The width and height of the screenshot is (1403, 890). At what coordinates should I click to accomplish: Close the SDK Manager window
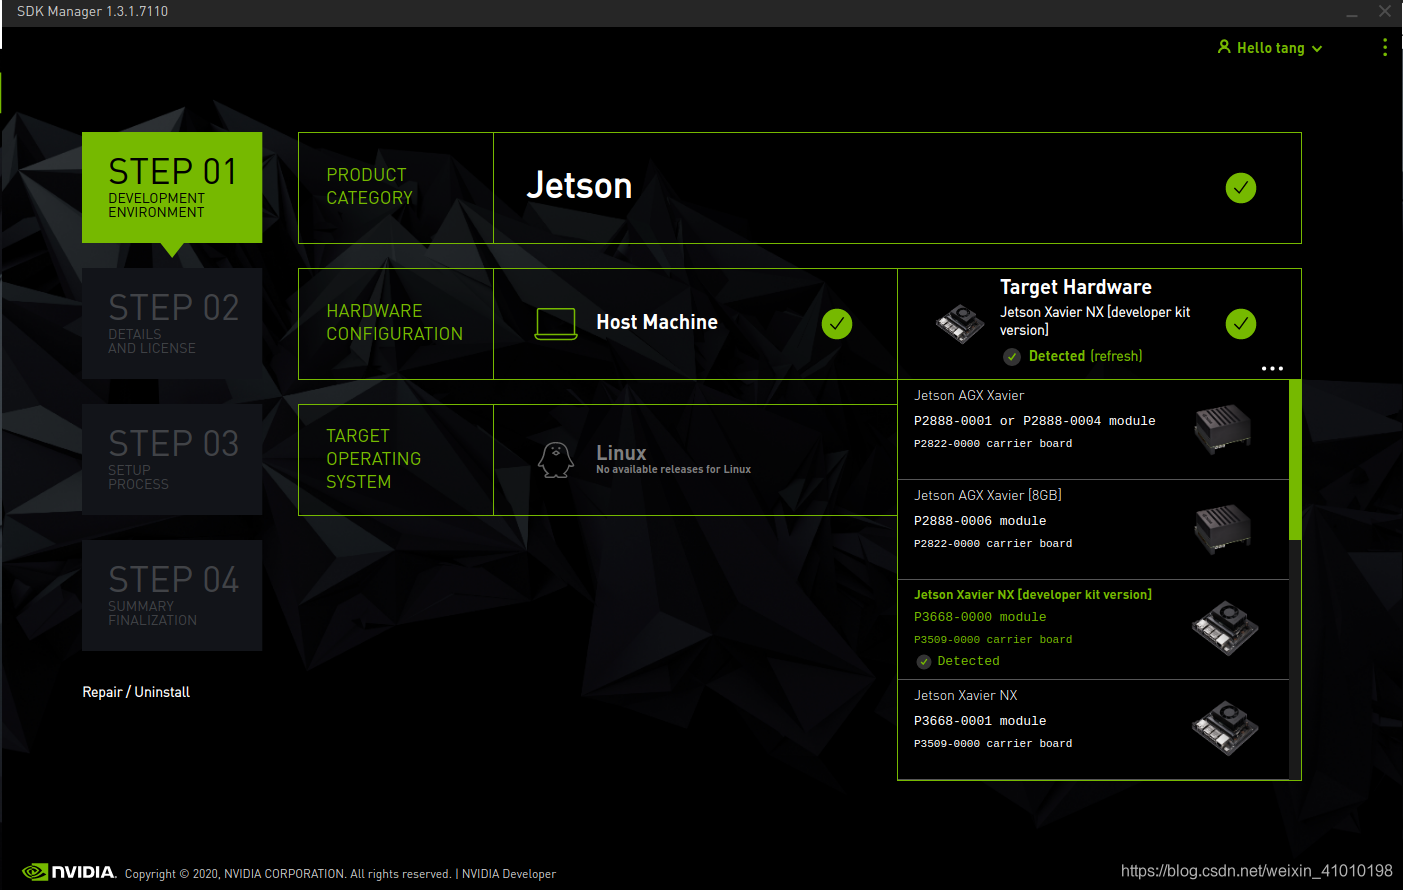click(1385, 12)
